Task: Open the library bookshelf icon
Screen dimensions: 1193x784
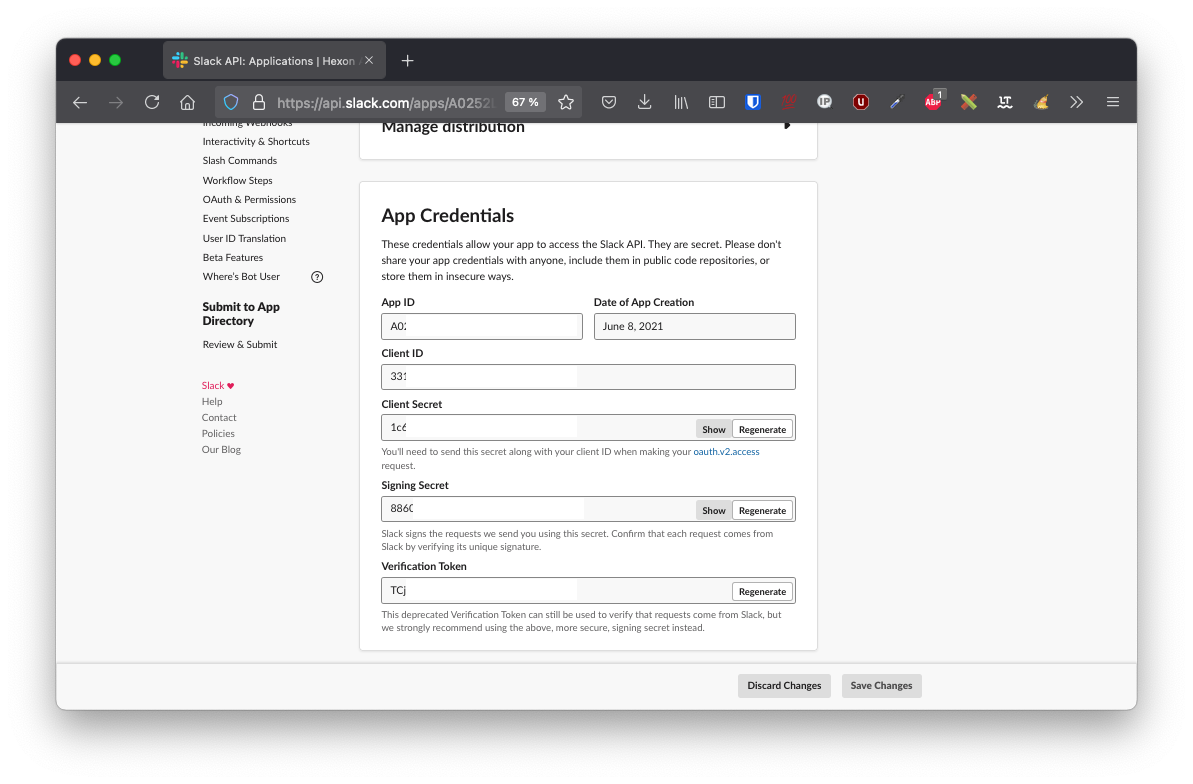Action: (681, 102)
